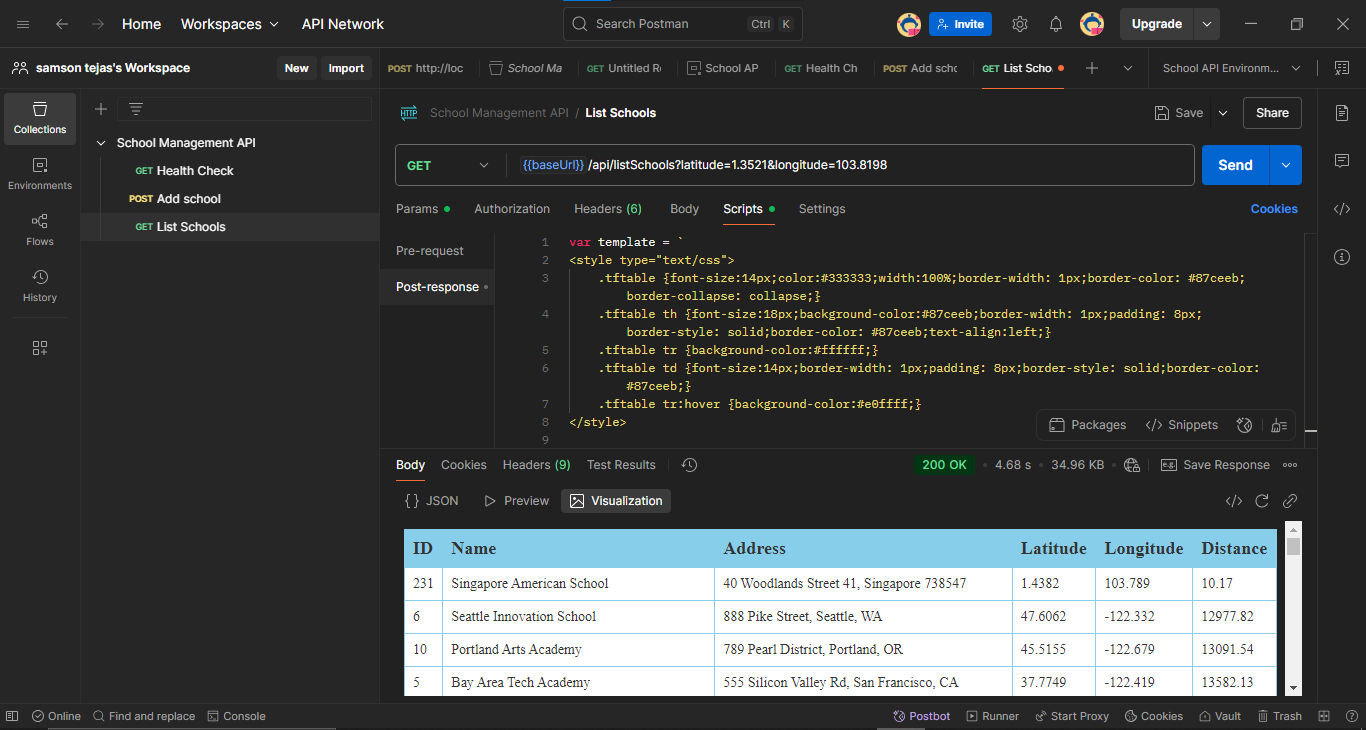This screenshot has width=1366, height=730.
Task: Open the Workspaces dropdown
Action: pos(230,24)
